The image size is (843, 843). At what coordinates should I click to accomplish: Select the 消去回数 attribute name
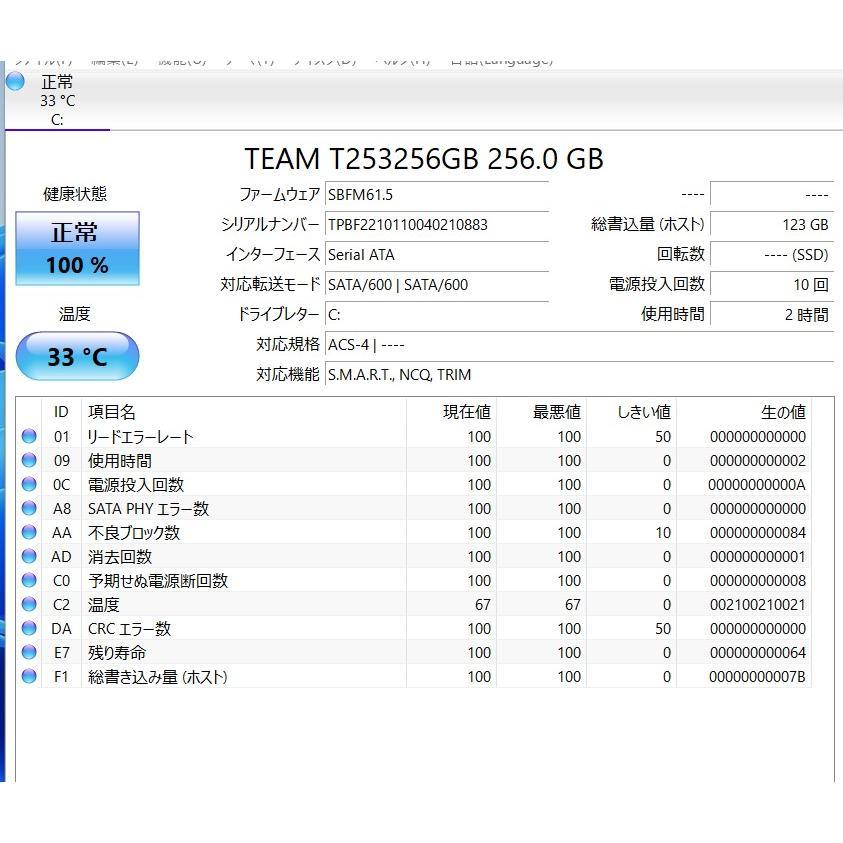120,556
